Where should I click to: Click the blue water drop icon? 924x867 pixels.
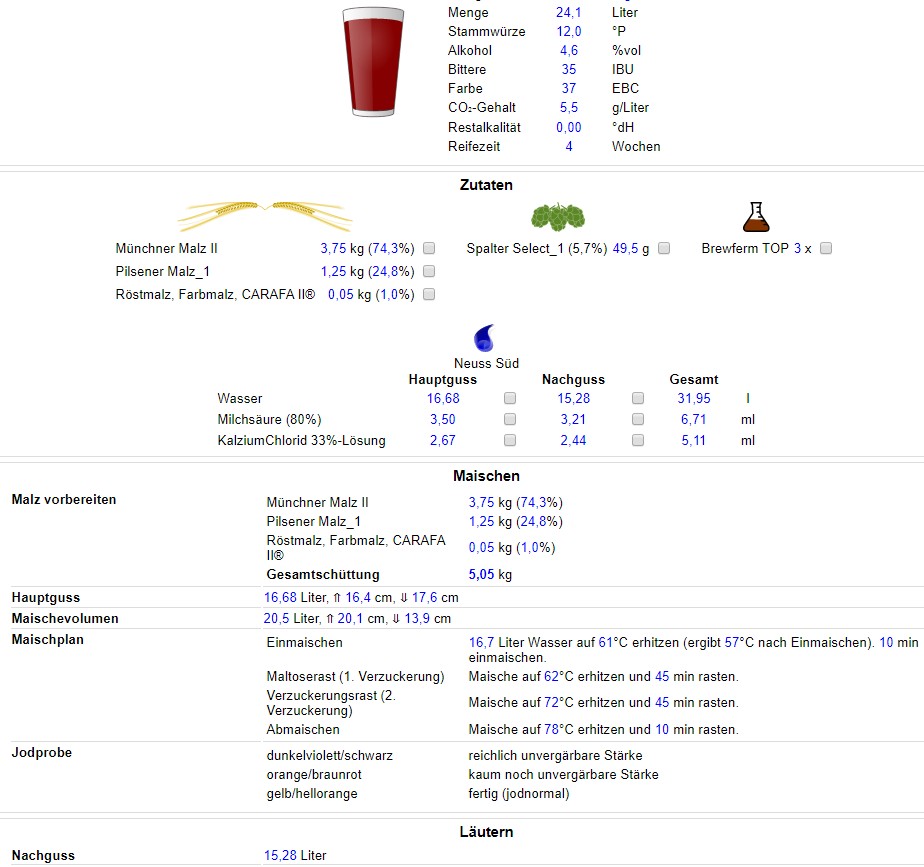[x=485, y=337]
